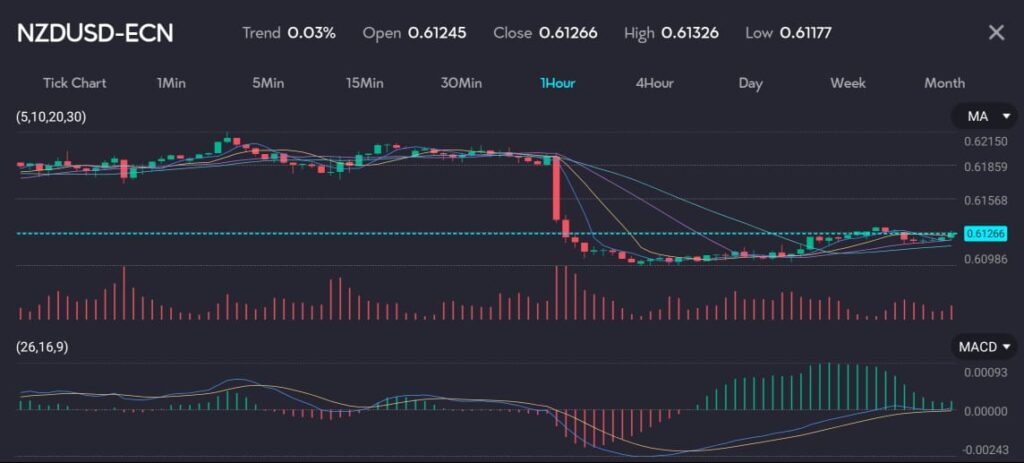Select the 1Min timeframe tab

pyautogui.click(x=171, y=83)
